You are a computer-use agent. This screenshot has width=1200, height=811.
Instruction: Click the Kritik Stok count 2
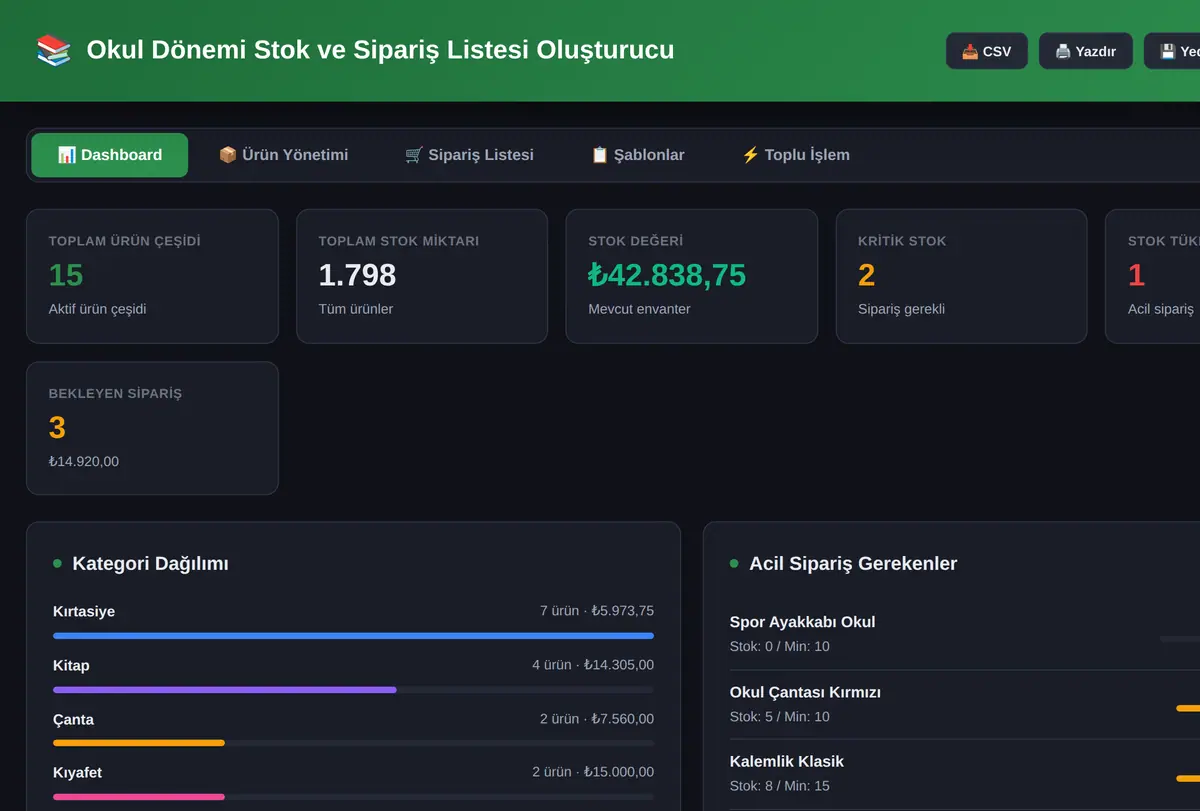tap(866, 275)
